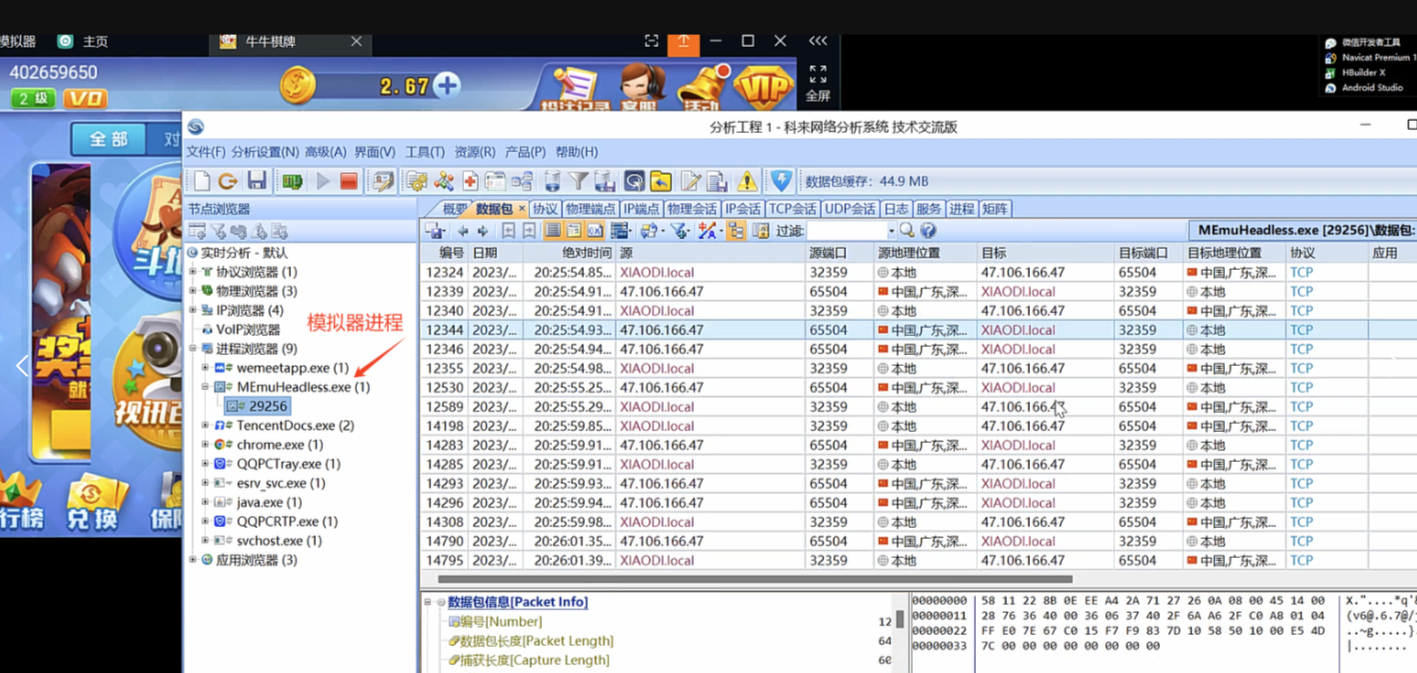Switch to the 矩阵 tab
This screenshot has height=673, width=1417.
click(995, 209)
